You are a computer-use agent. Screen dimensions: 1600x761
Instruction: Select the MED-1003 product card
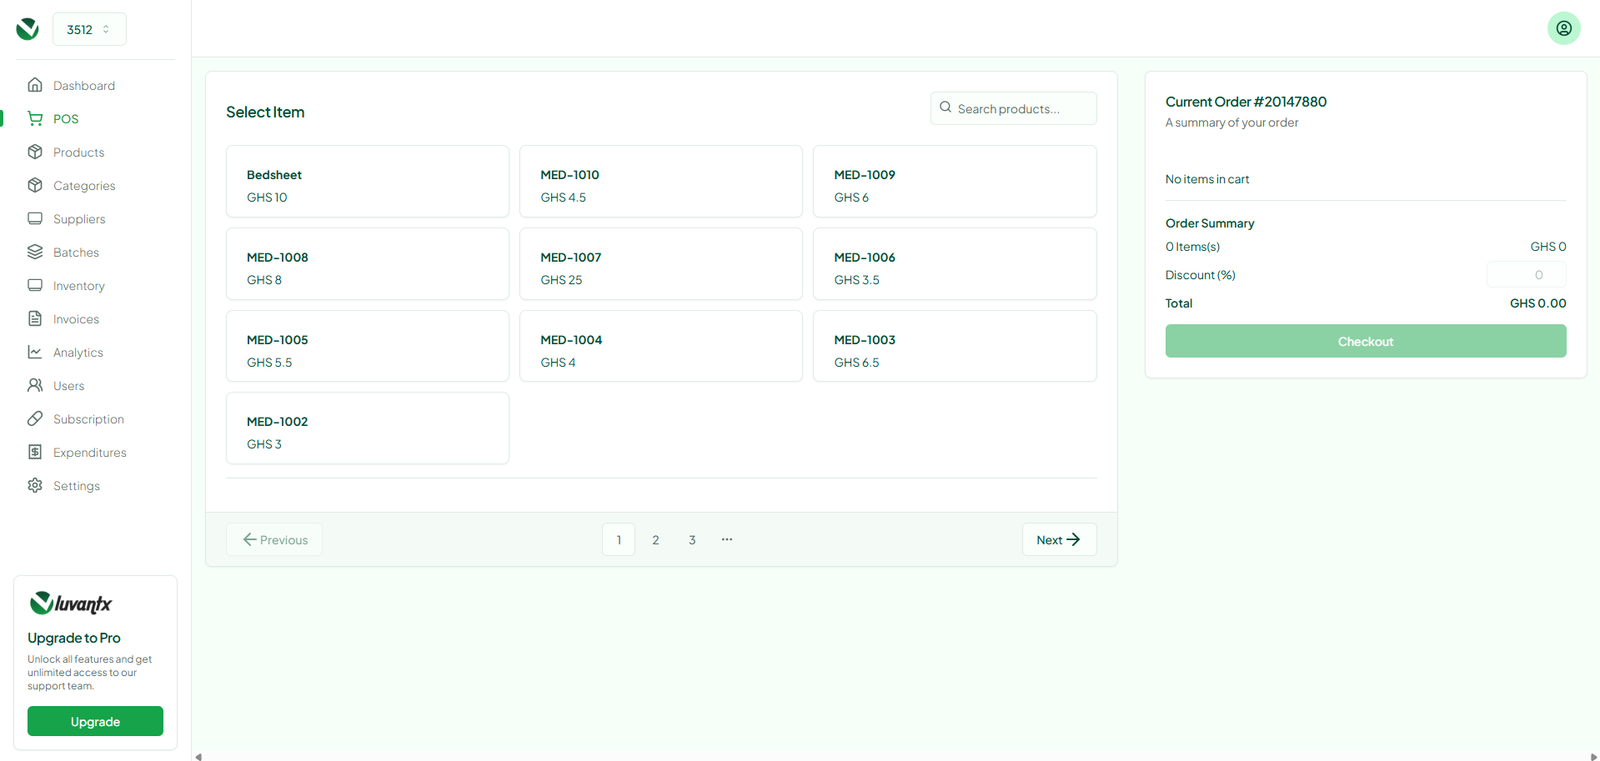955,346
